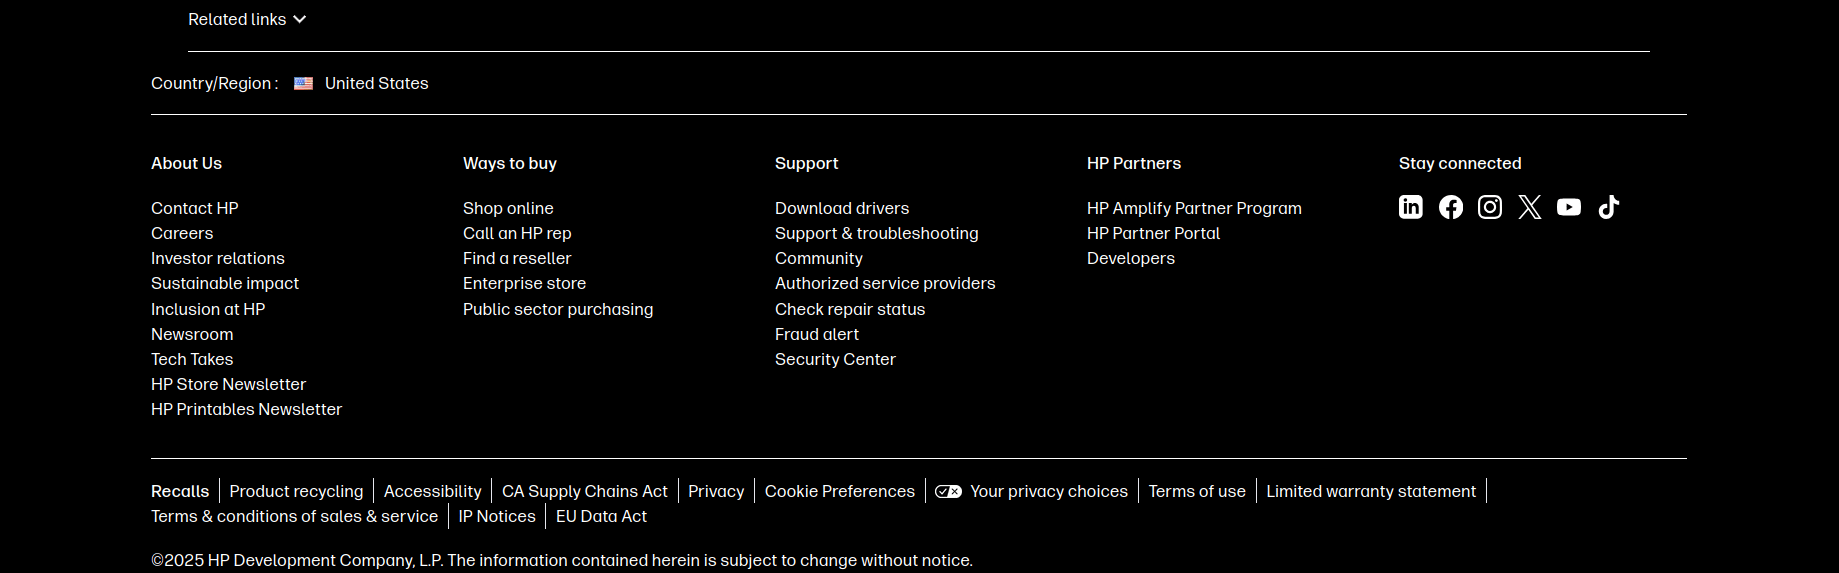Click the X (Twitter) icon
This screenshot has height=573, width=1839.
point(1529,207)
